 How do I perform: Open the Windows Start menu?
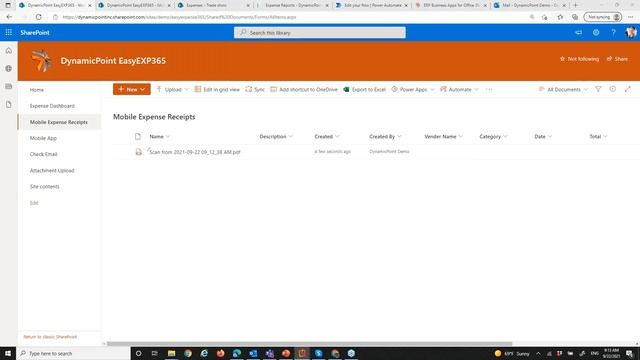coord(8,353)
